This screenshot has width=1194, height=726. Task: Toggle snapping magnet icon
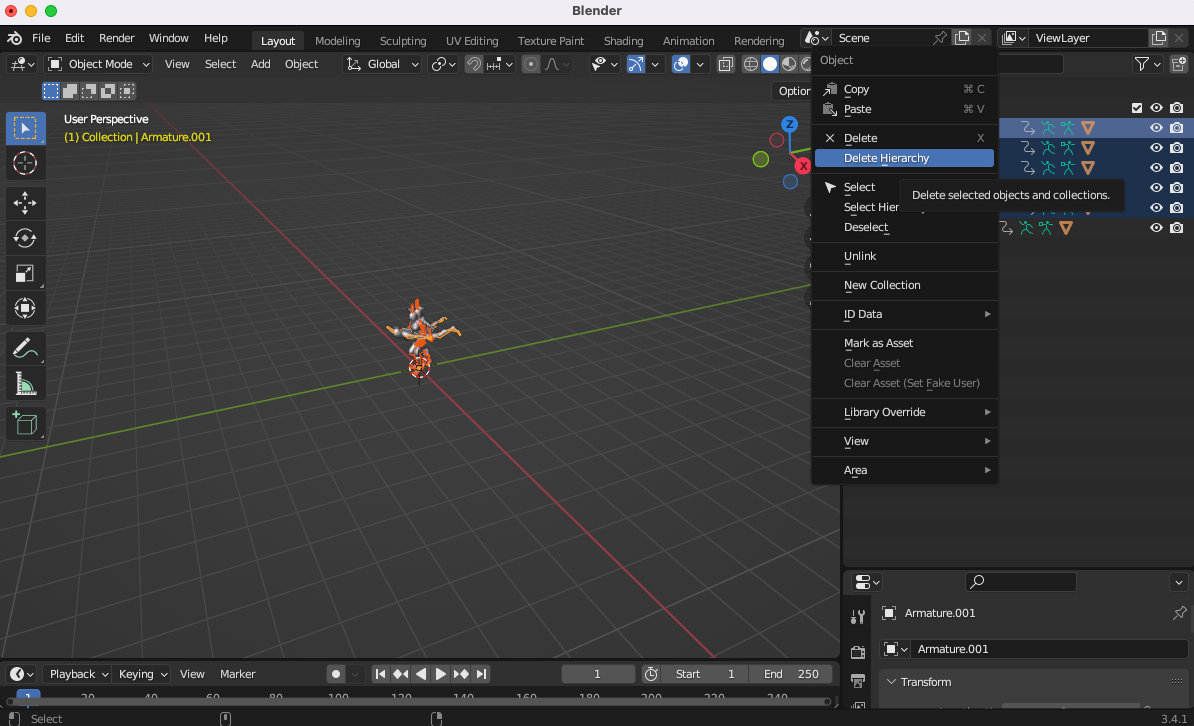[474, 65]
